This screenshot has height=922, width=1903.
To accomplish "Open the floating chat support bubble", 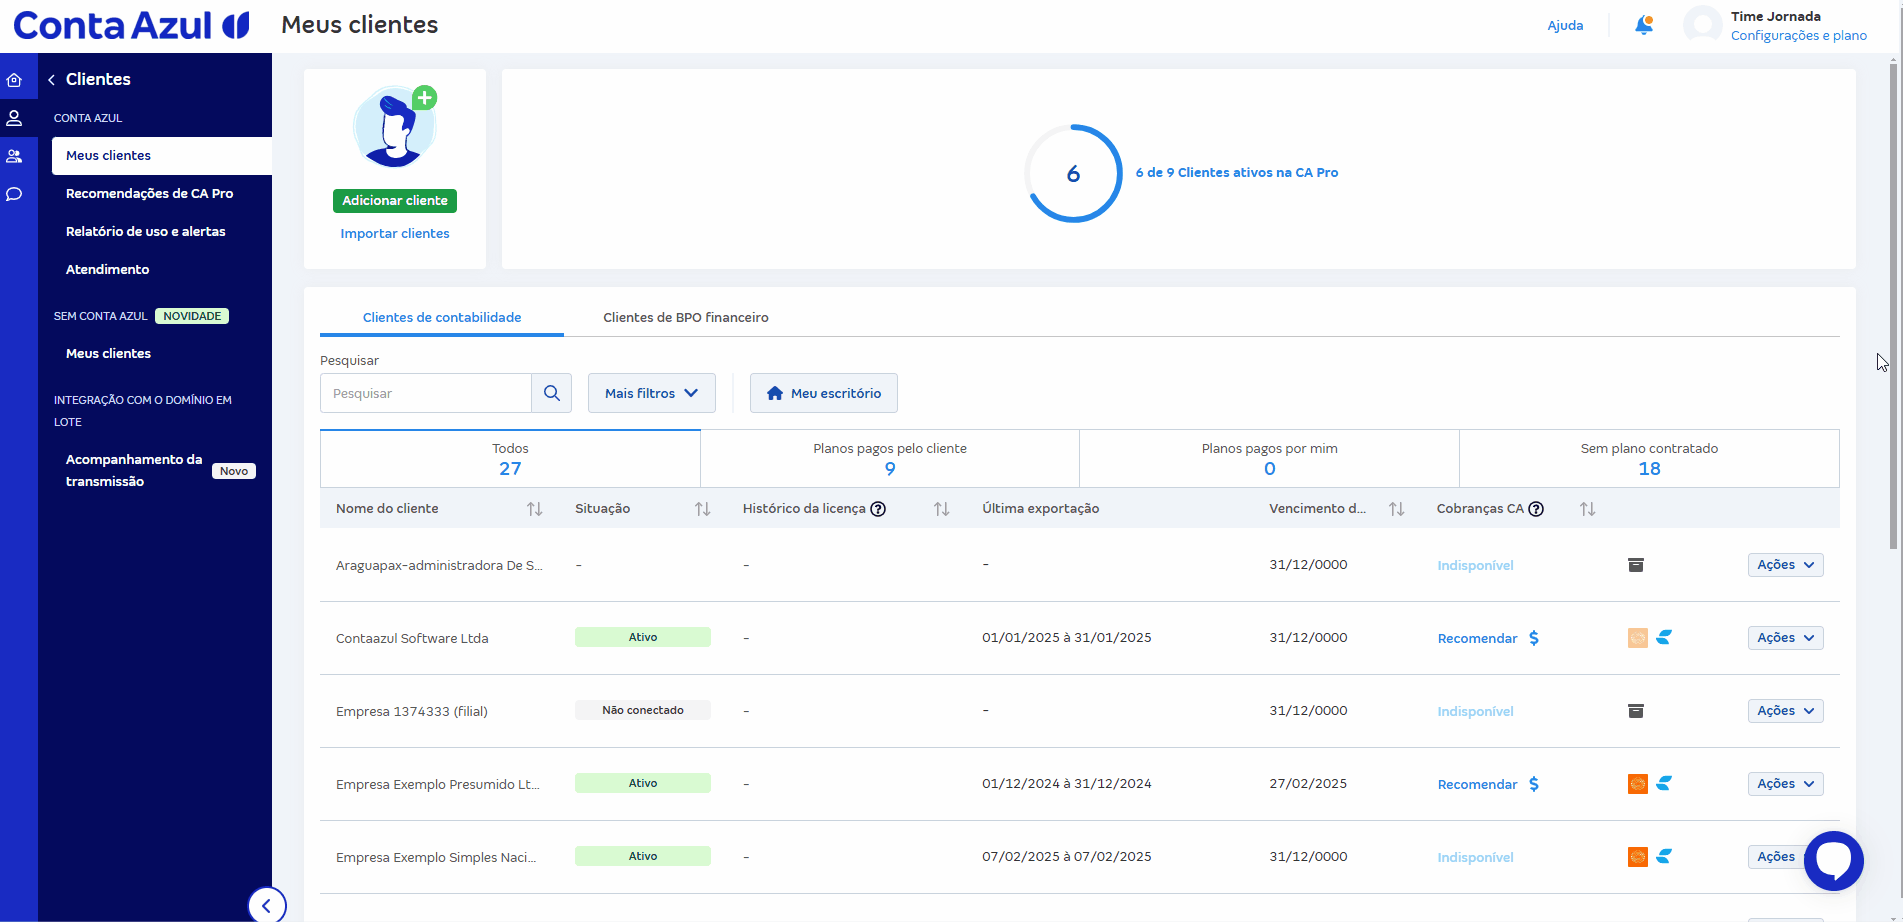I will (x=1833, y=860).
